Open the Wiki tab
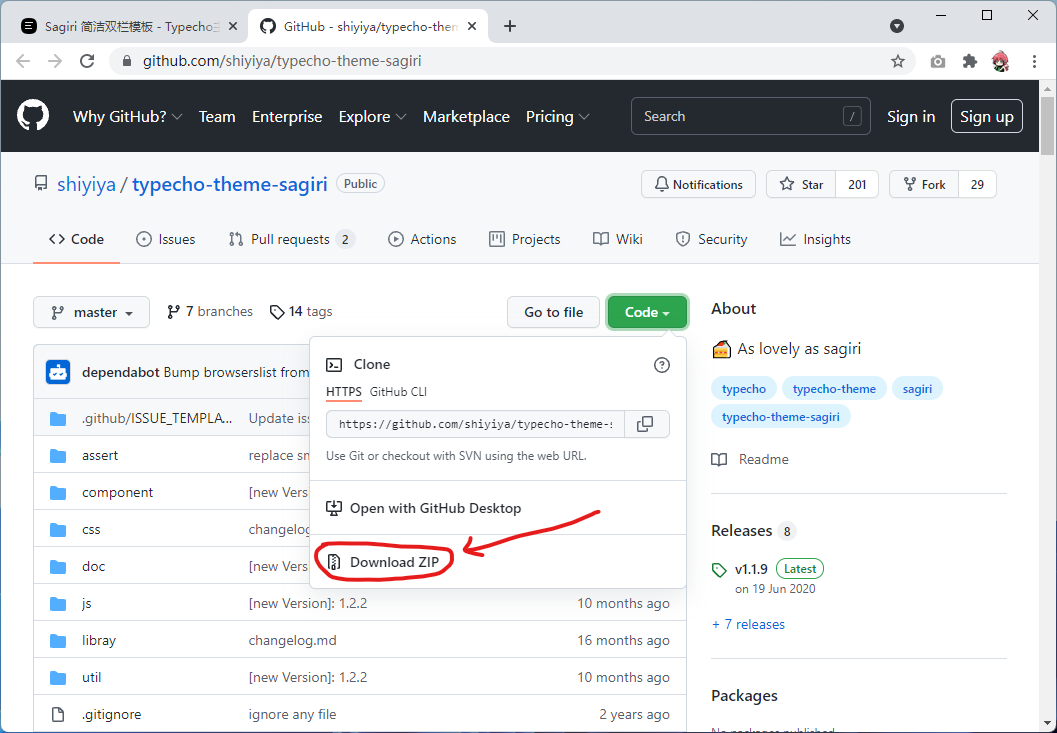 coord(617,239)
